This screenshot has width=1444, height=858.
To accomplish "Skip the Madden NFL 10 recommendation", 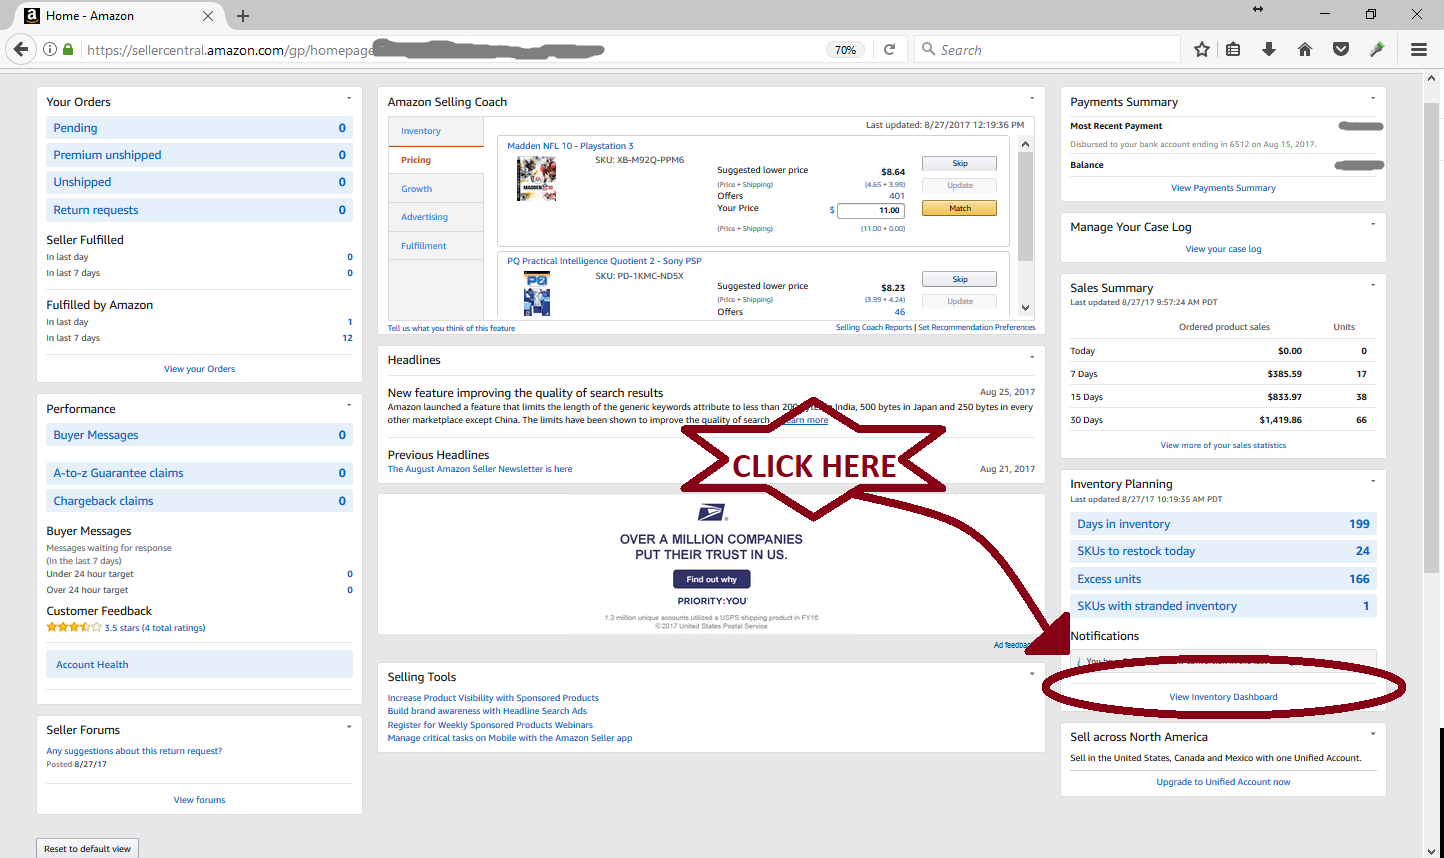I will pos(959,163).
